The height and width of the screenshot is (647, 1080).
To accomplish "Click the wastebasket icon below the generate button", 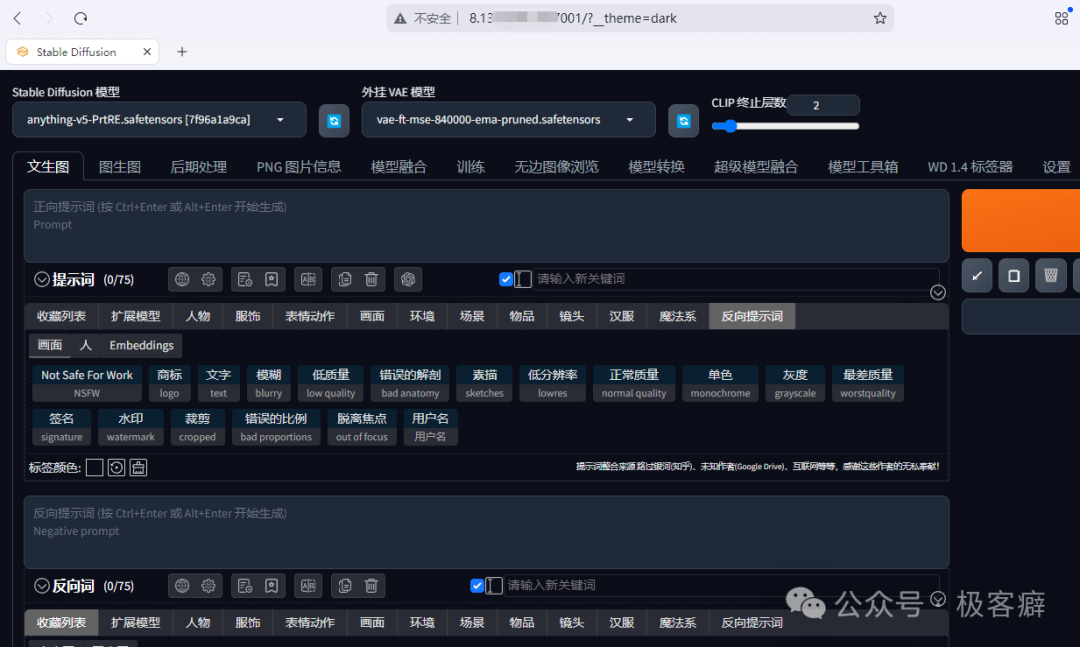I will coord(1050,275).
